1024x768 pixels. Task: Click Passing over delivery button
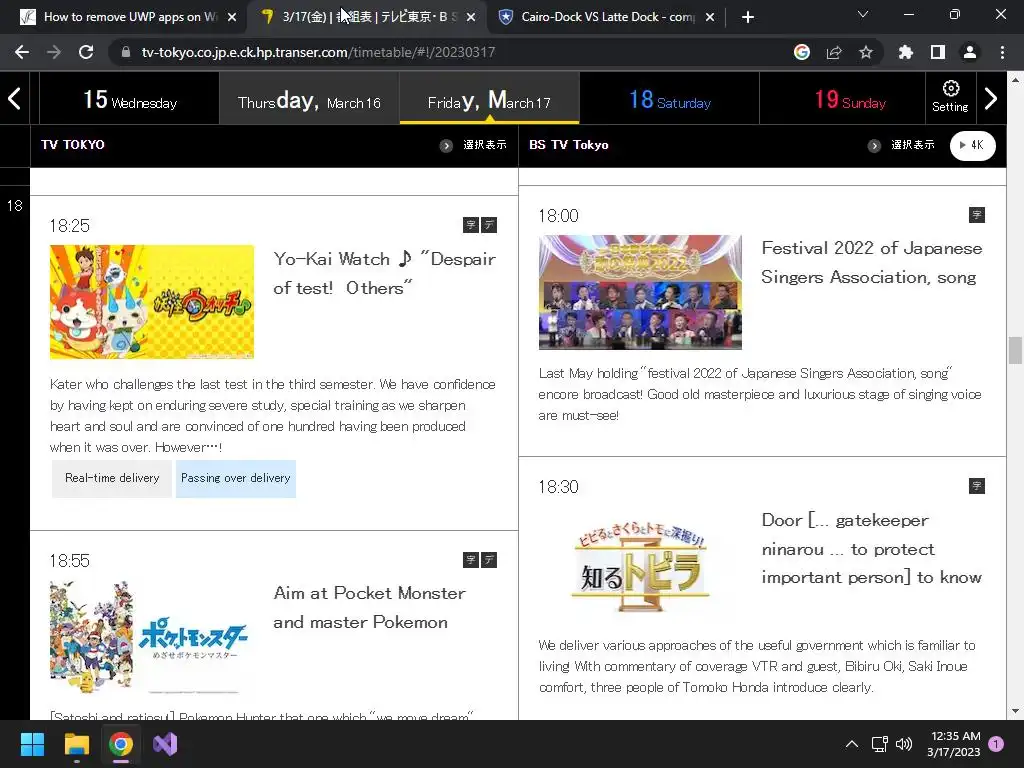tap(236, 479)
